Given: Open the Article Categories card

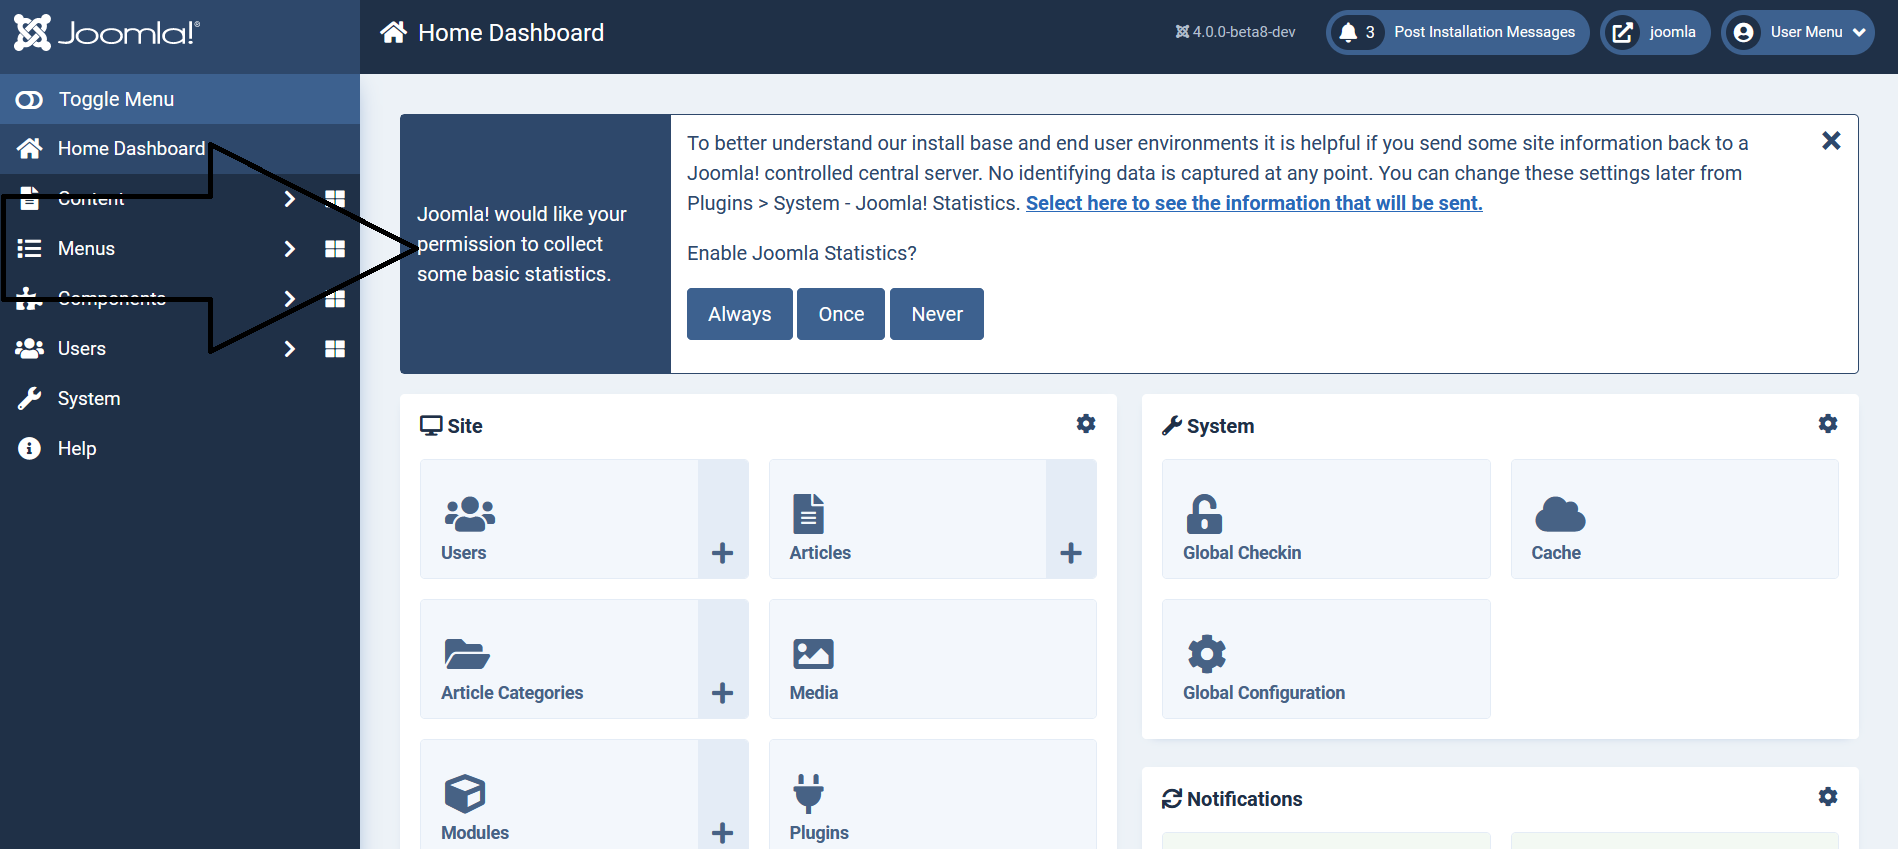Looking at the screenshot, I should click(559, 659).
